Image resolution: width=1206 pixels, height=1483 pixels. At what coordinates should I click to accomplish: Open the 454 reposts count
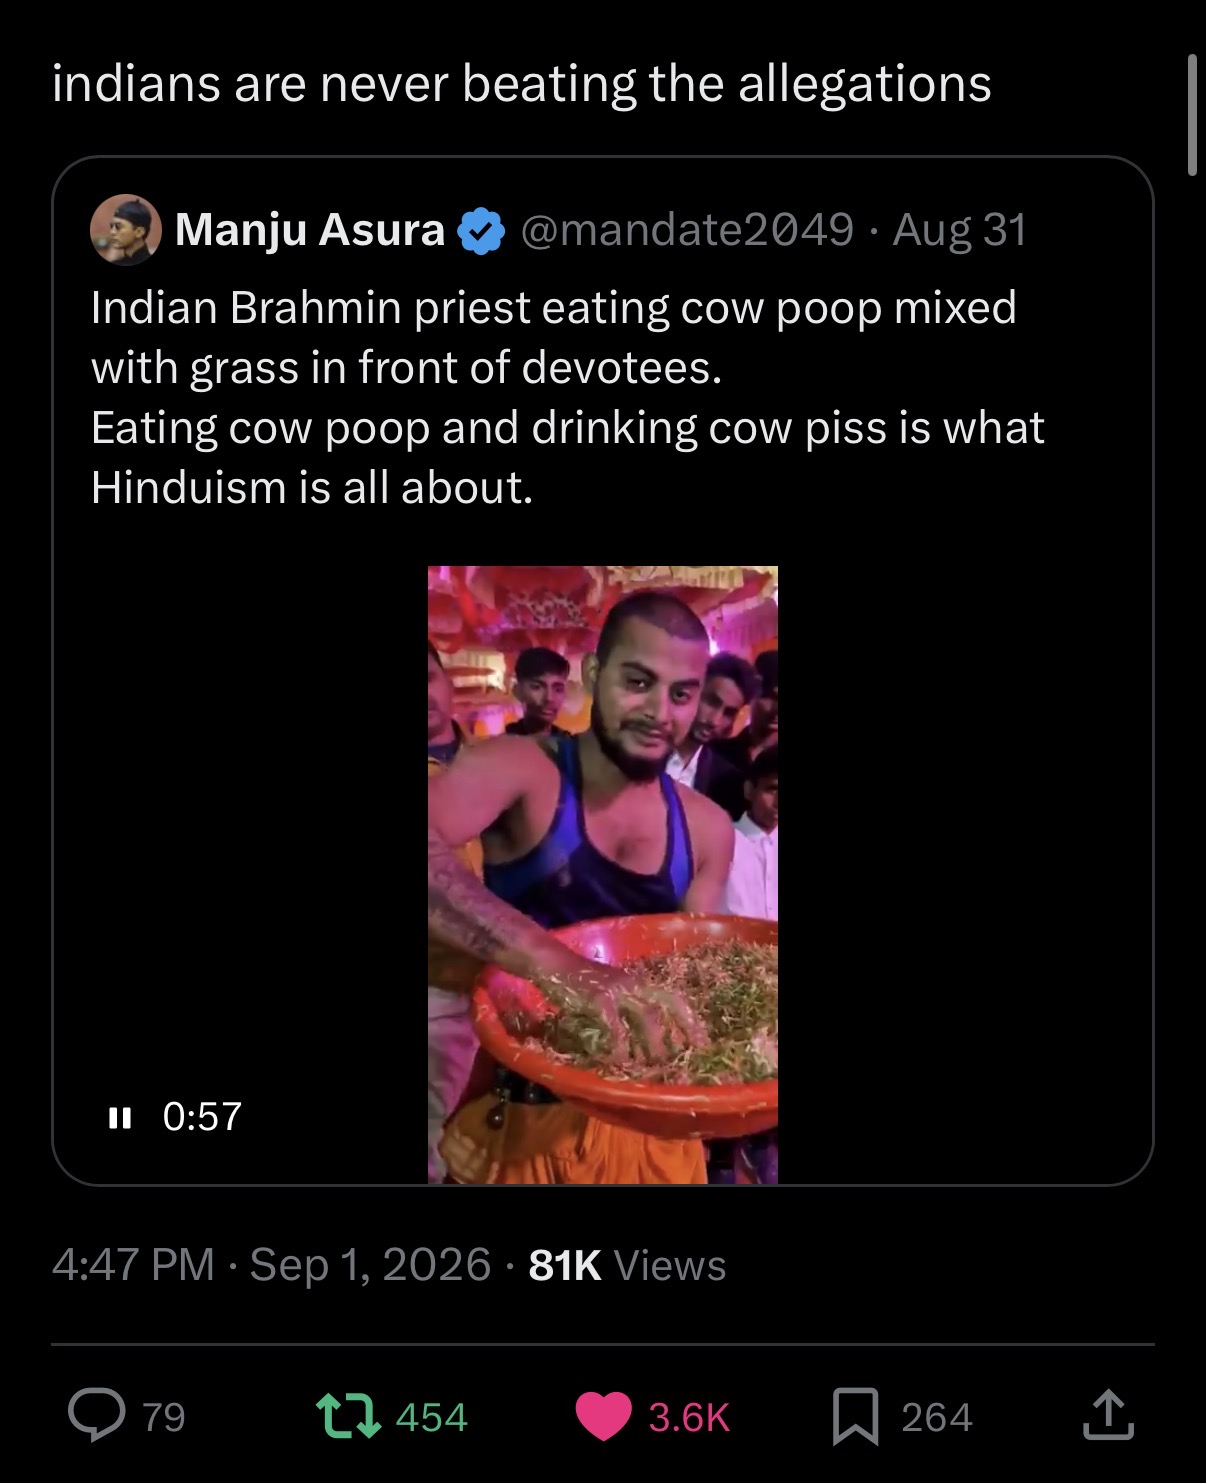[x=432, y=1417]
